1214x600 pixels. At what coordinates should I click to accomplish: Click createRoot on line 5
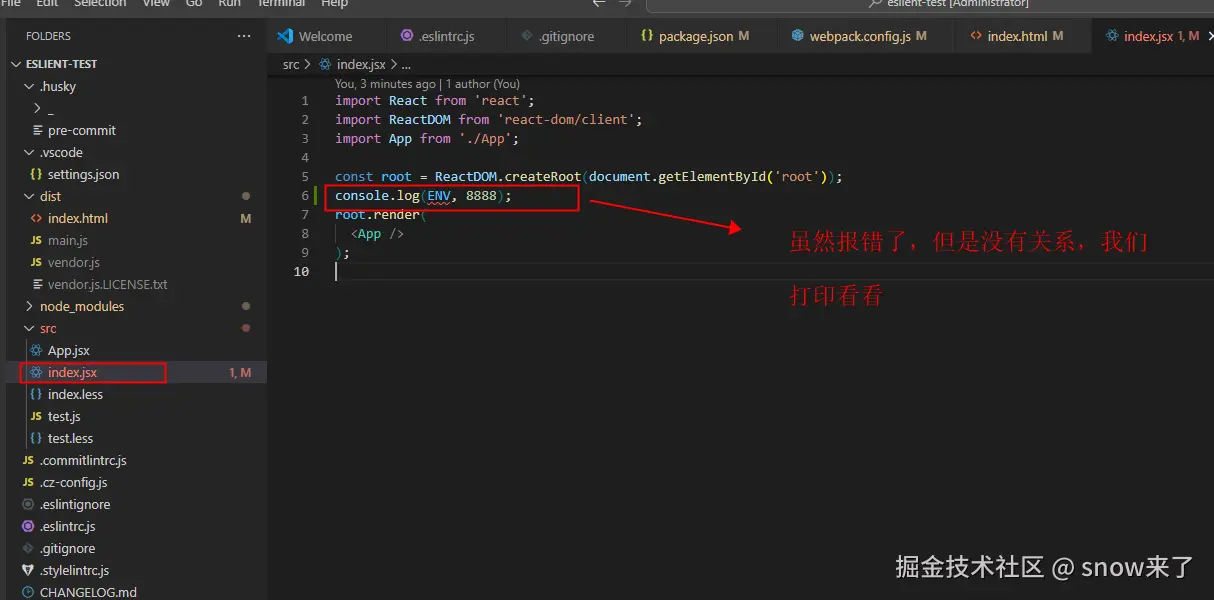coord(542,177)
